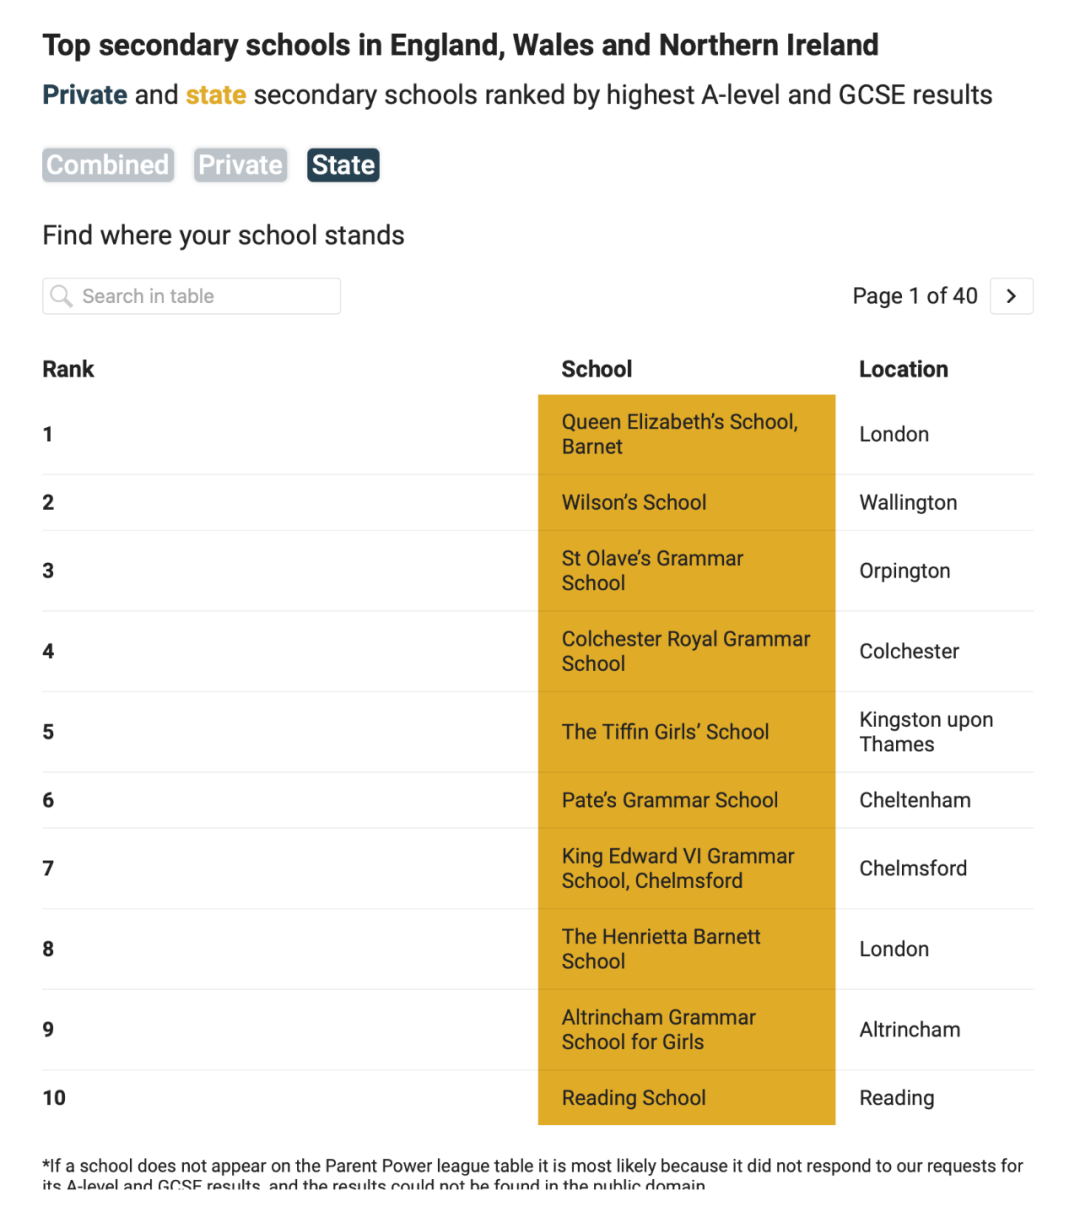Select Pate's Grammar School entry

click(670, 800)
